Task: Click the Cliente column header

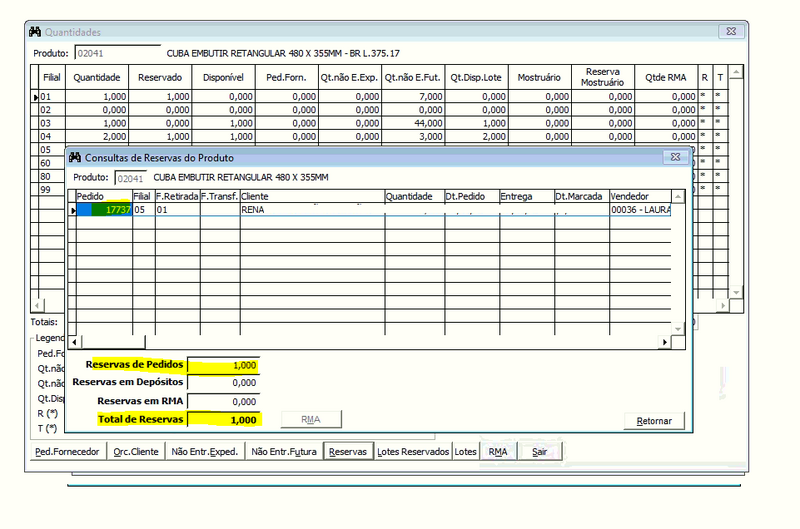Action: 312,196
